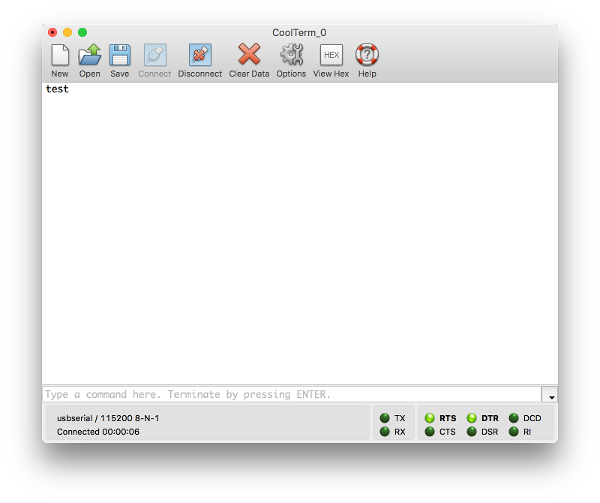Focus the command input field
The width and height of the screenshot is (600, 503).
pos(292,394)
